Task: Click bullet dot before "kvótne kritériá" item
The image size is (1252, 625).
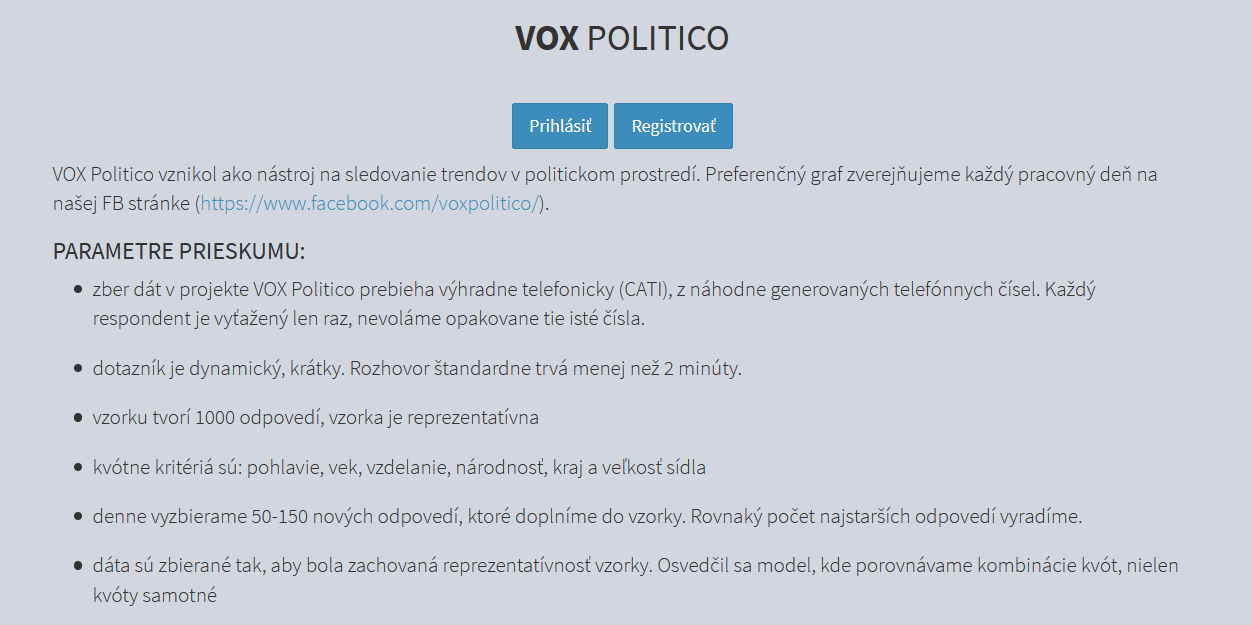Action: pos(78,467)
